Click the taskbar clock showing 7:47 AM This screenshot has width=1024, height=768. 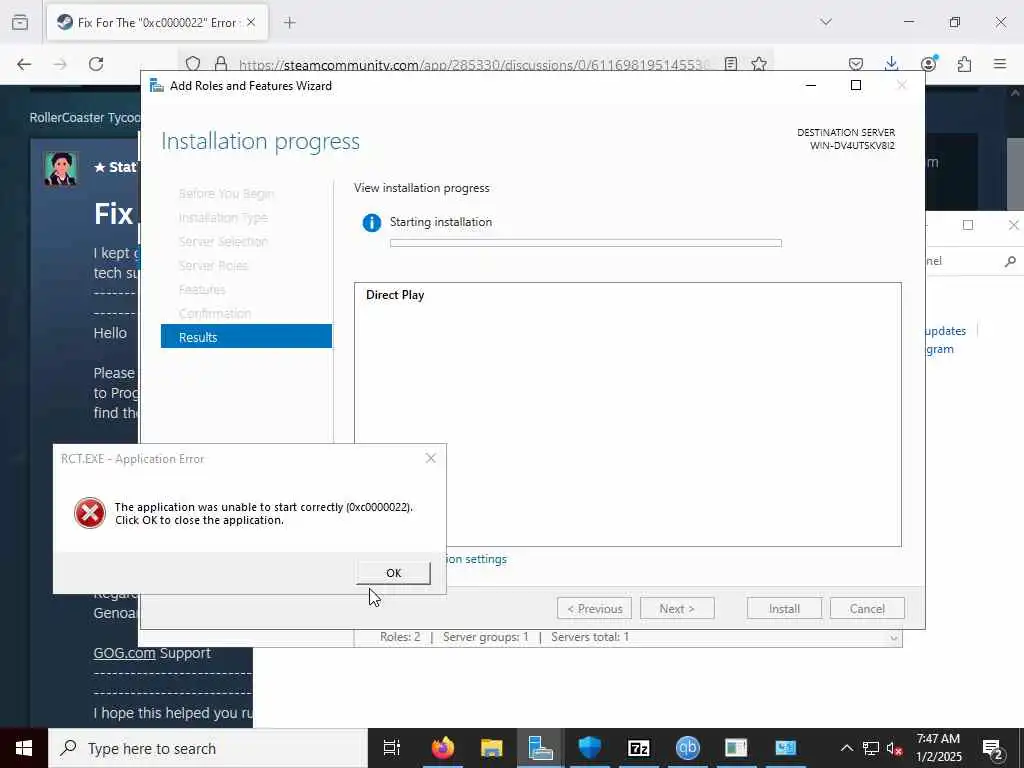(x=938, y=748)
